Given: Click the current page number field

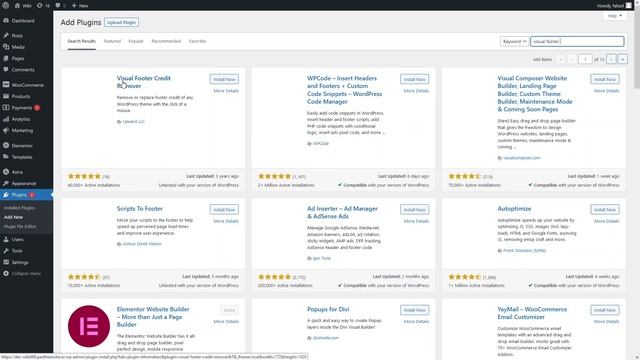Looking at the screenshot, I should (585, 60).
